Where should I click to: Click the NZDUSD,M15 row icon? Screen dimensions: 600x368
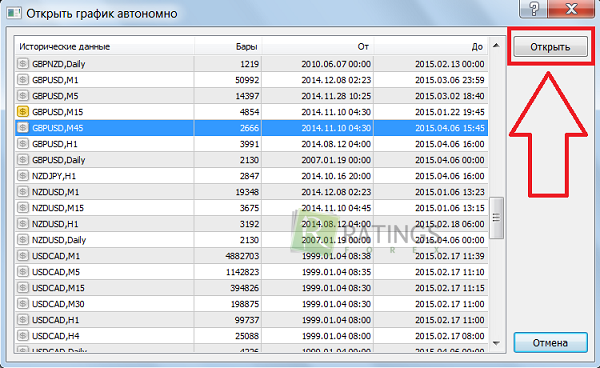click(x=23, y=208)
